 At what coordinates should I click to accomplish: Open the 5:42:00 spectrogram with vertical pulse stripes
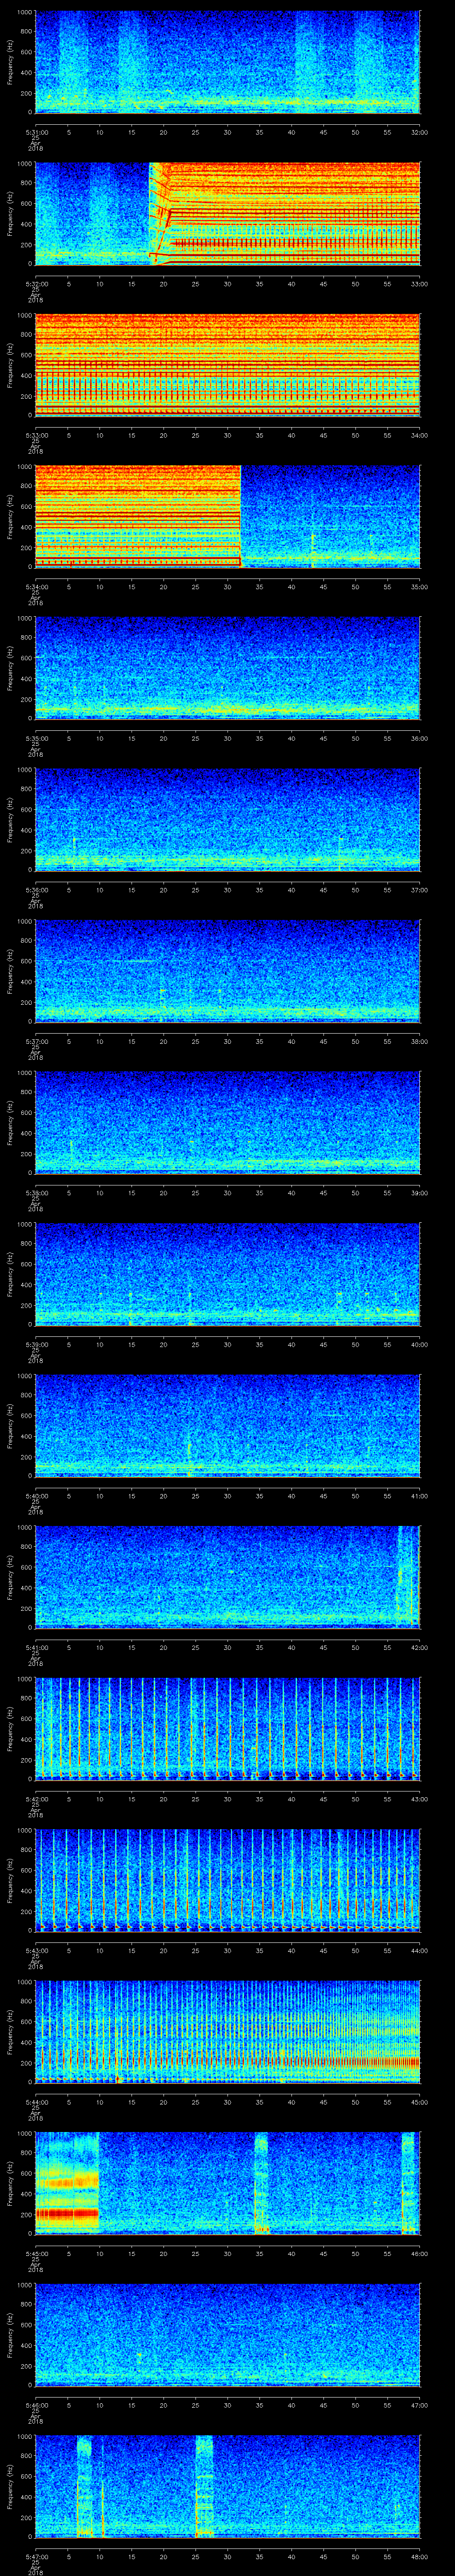[x=227, y=1728]
